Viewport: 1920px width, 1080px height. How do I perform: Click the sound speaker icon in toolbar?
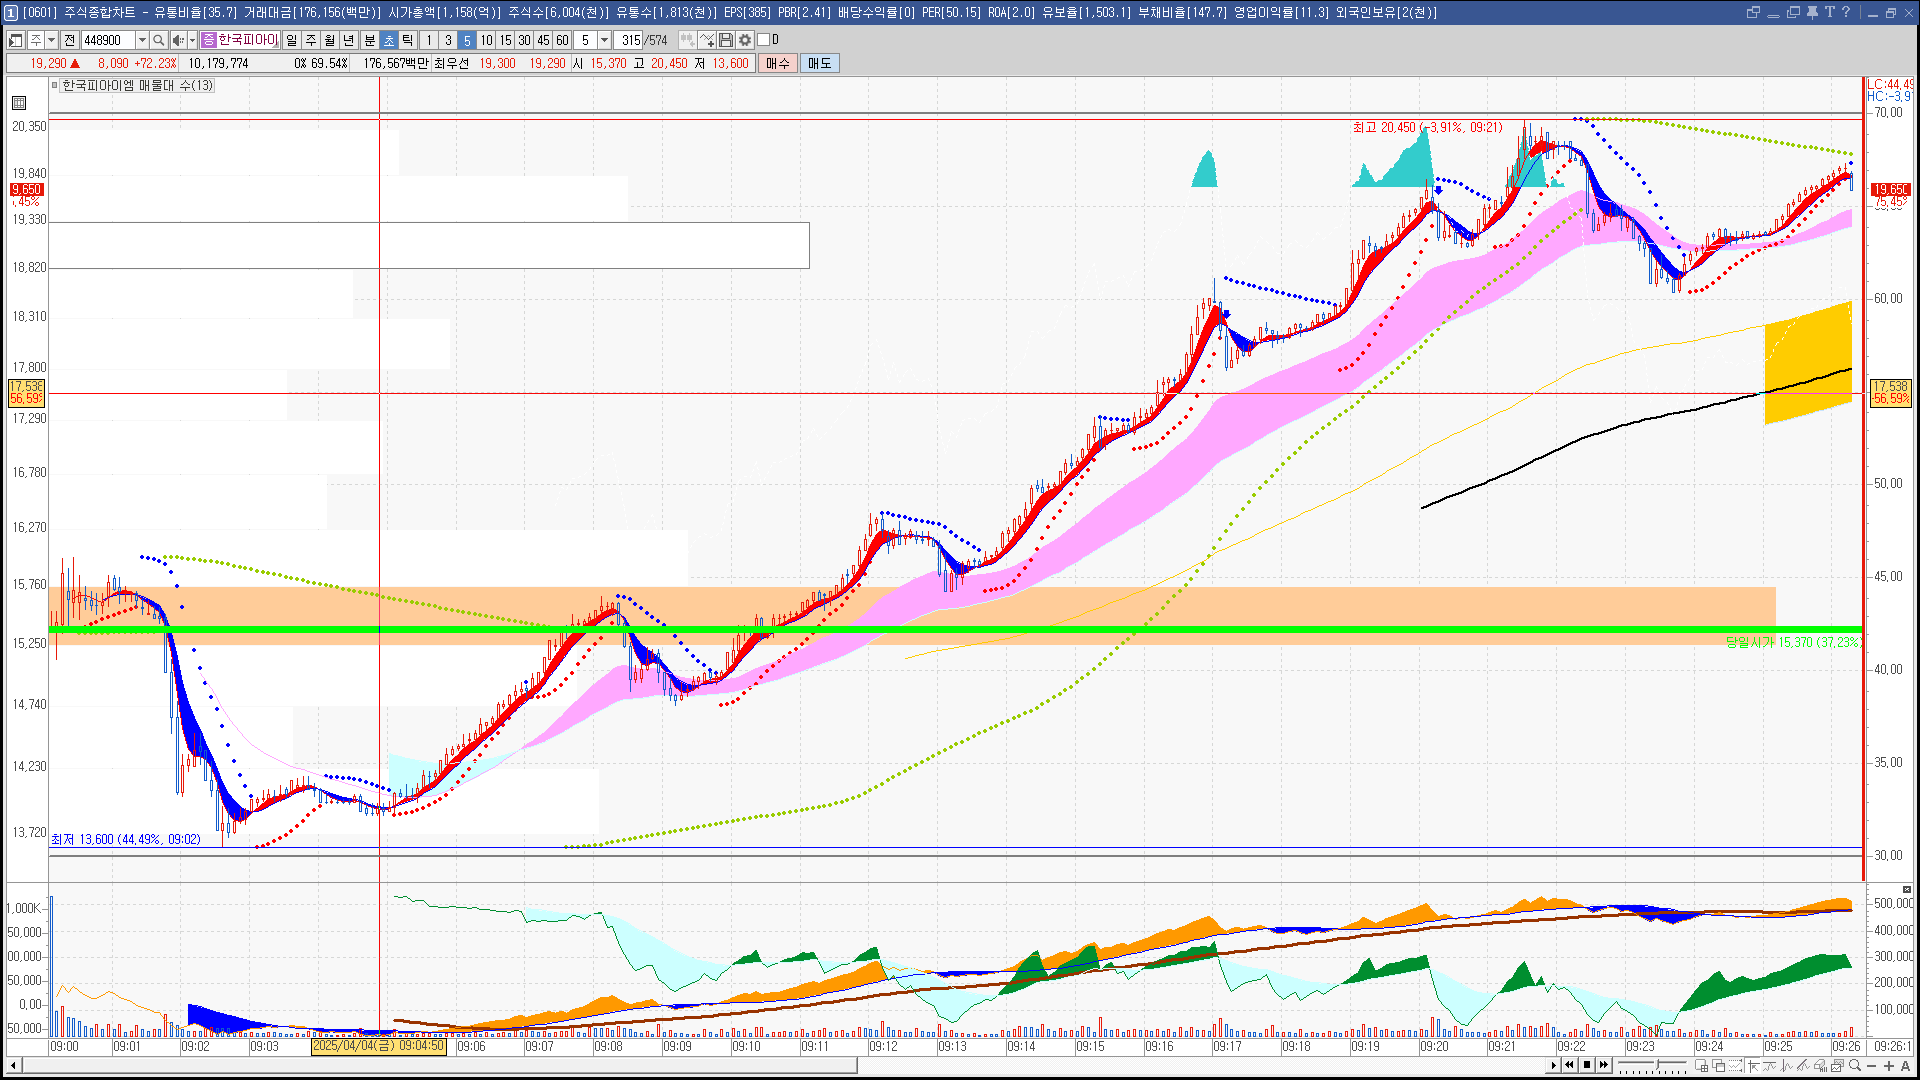pos(177,40)
